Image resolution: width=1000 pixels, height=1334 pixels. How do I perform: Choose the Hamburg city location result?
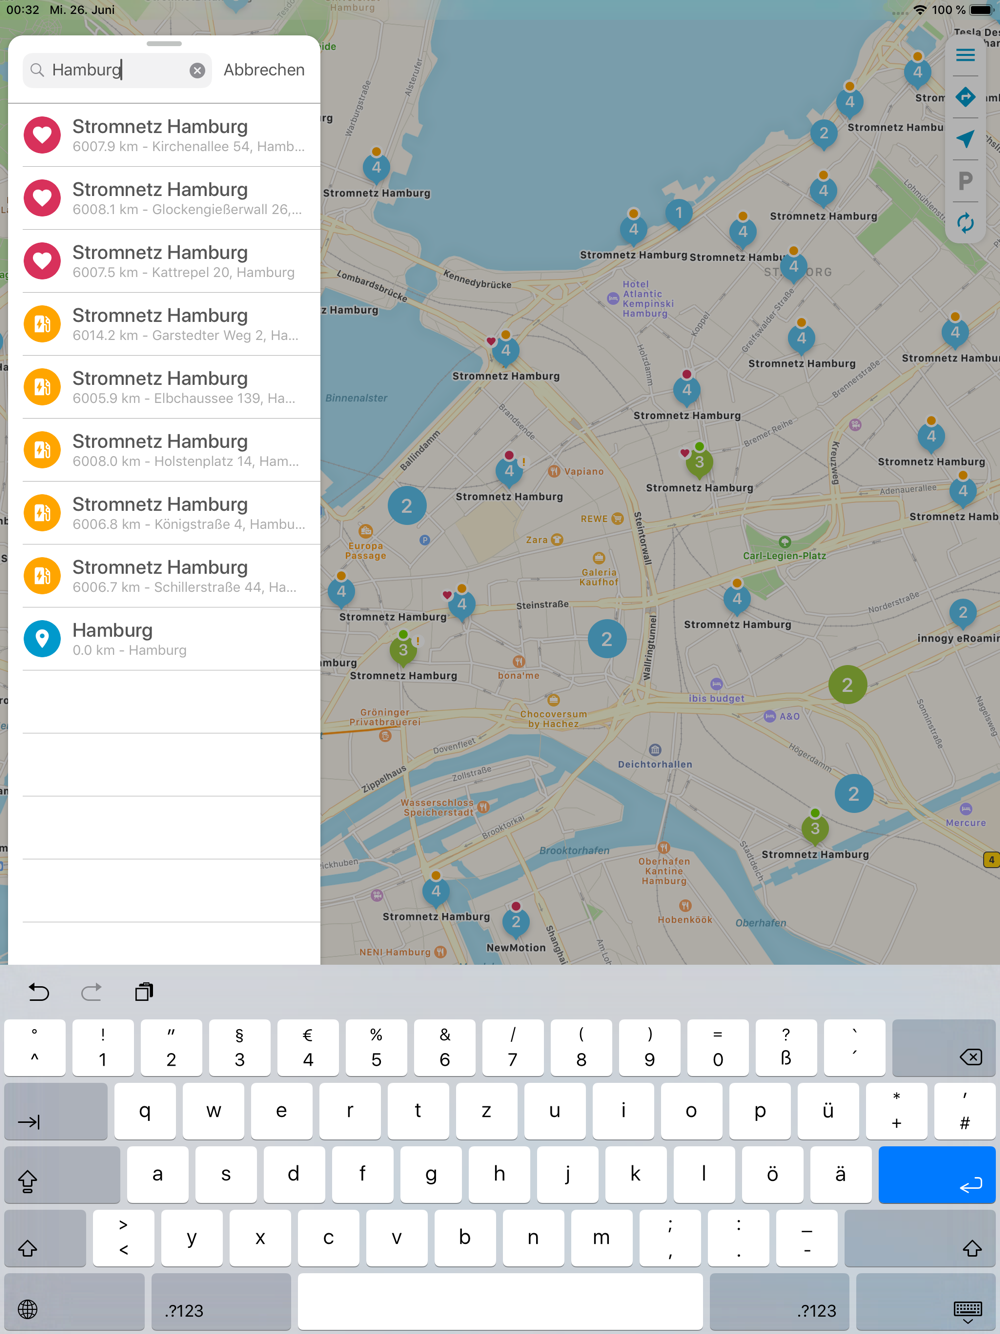(x=165, y=639)
